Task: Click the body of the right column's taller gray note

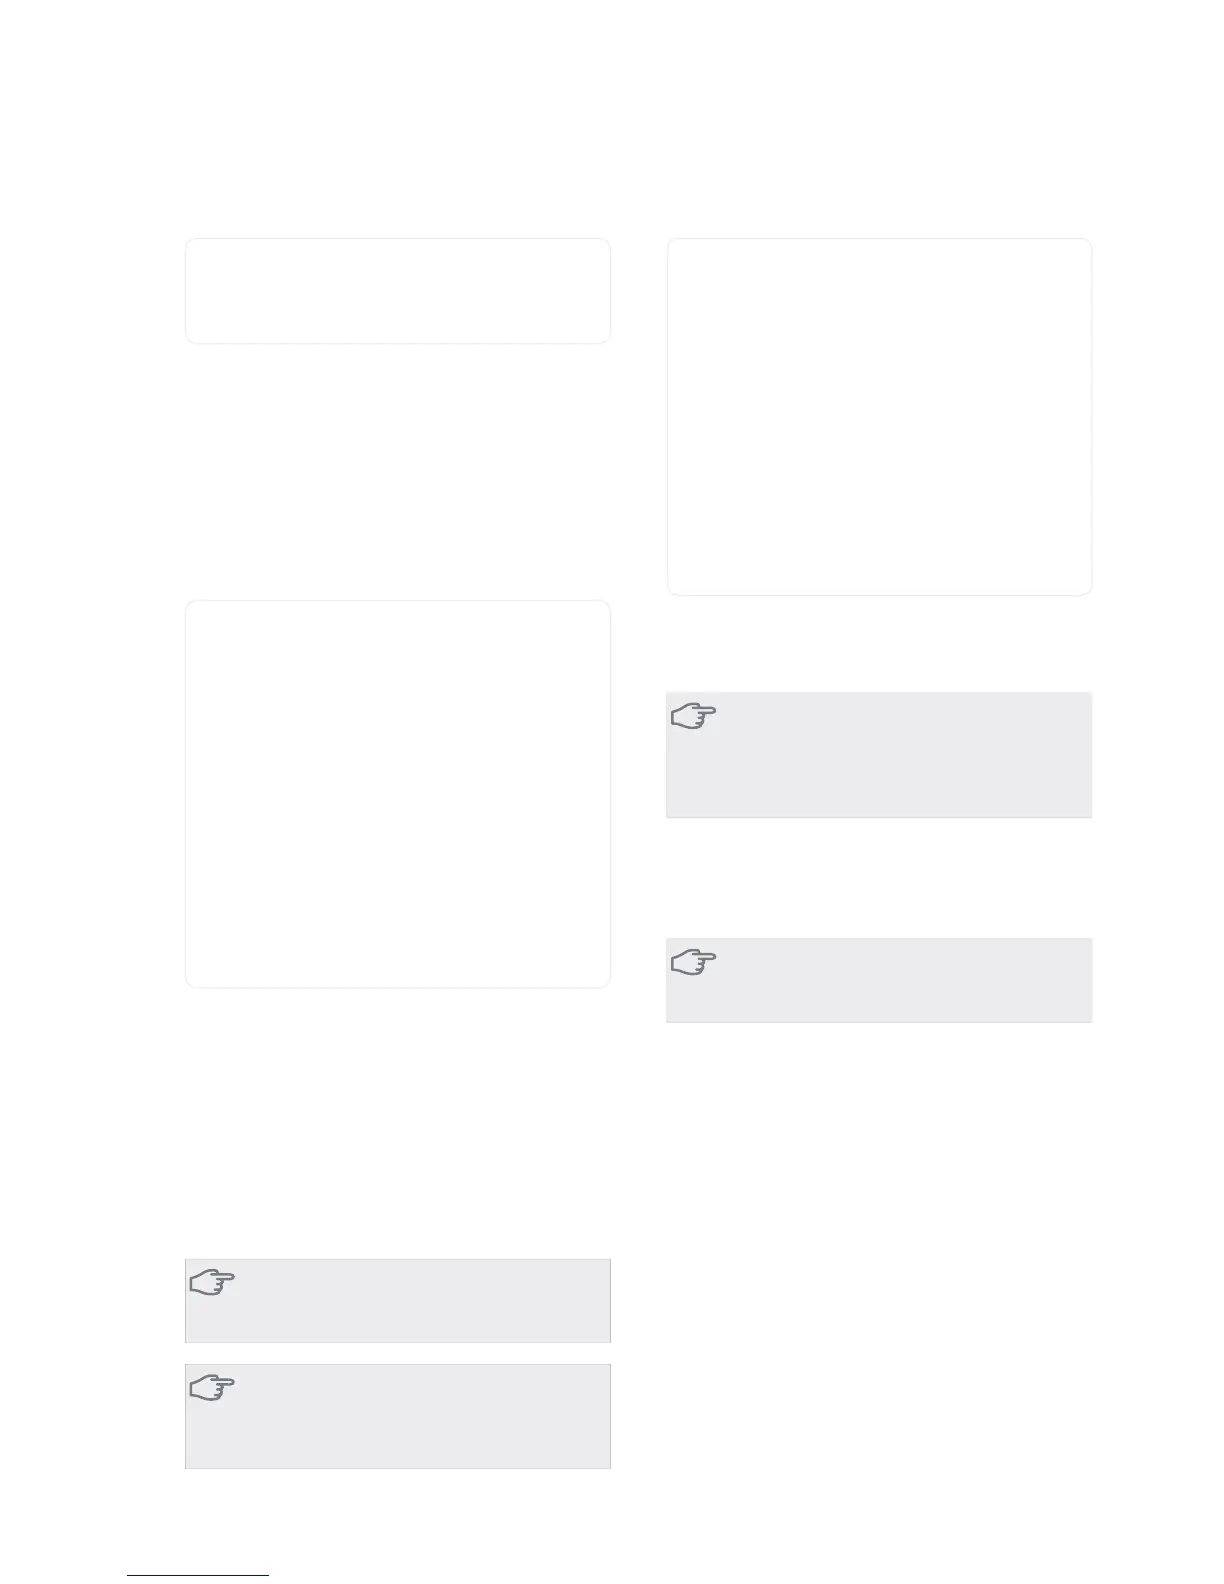Action: coord(879,755)
